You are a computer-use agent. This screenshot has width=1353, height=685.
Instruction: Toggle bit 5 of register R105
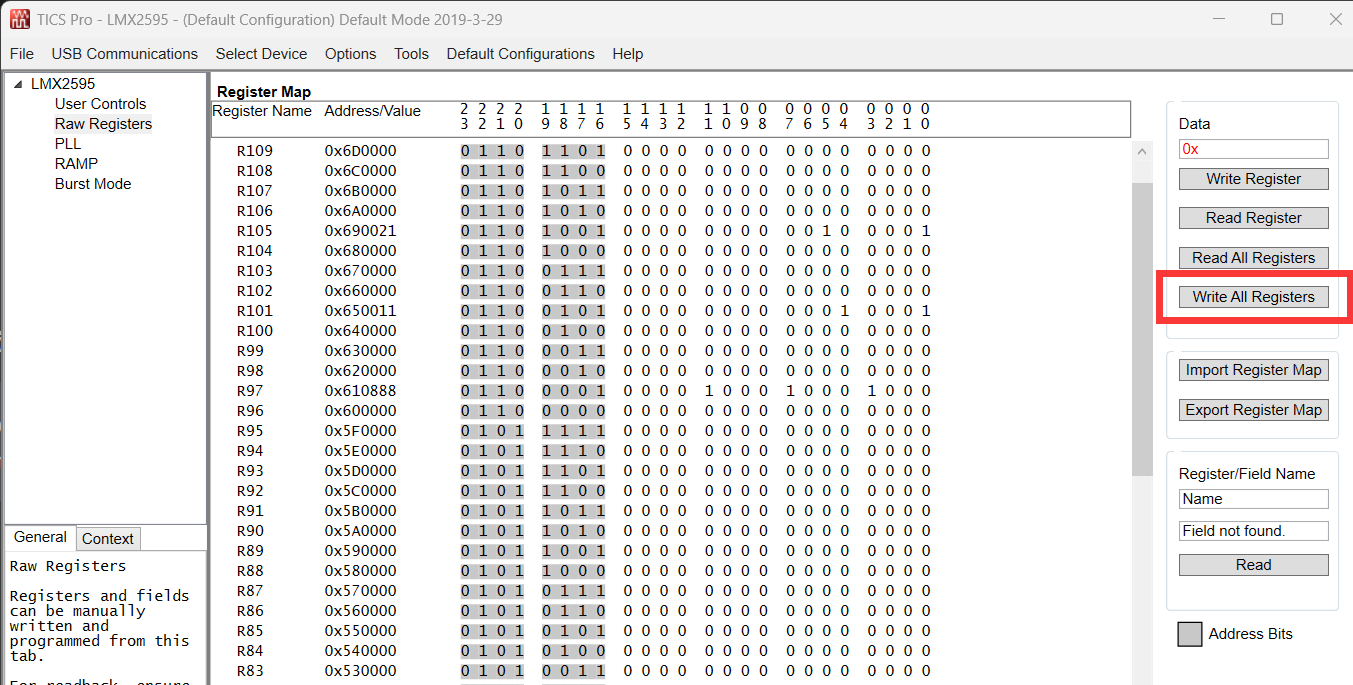click(x=825, y=231)
